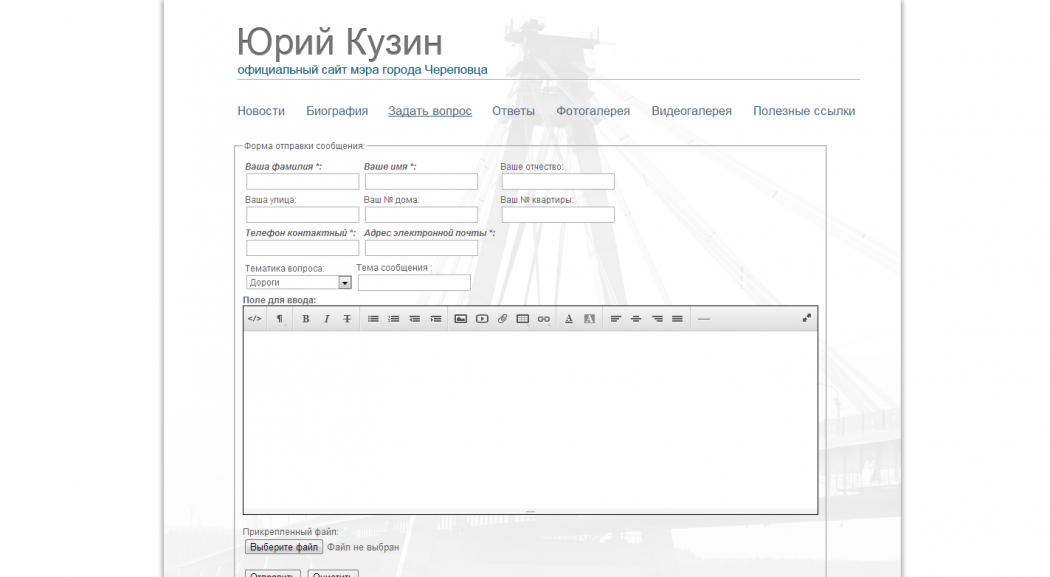This screenshot has width=1050, height=577.
Task: Click 'официальный сайт мэра города Череповца' subtitle
Action: tap(362, 70)
